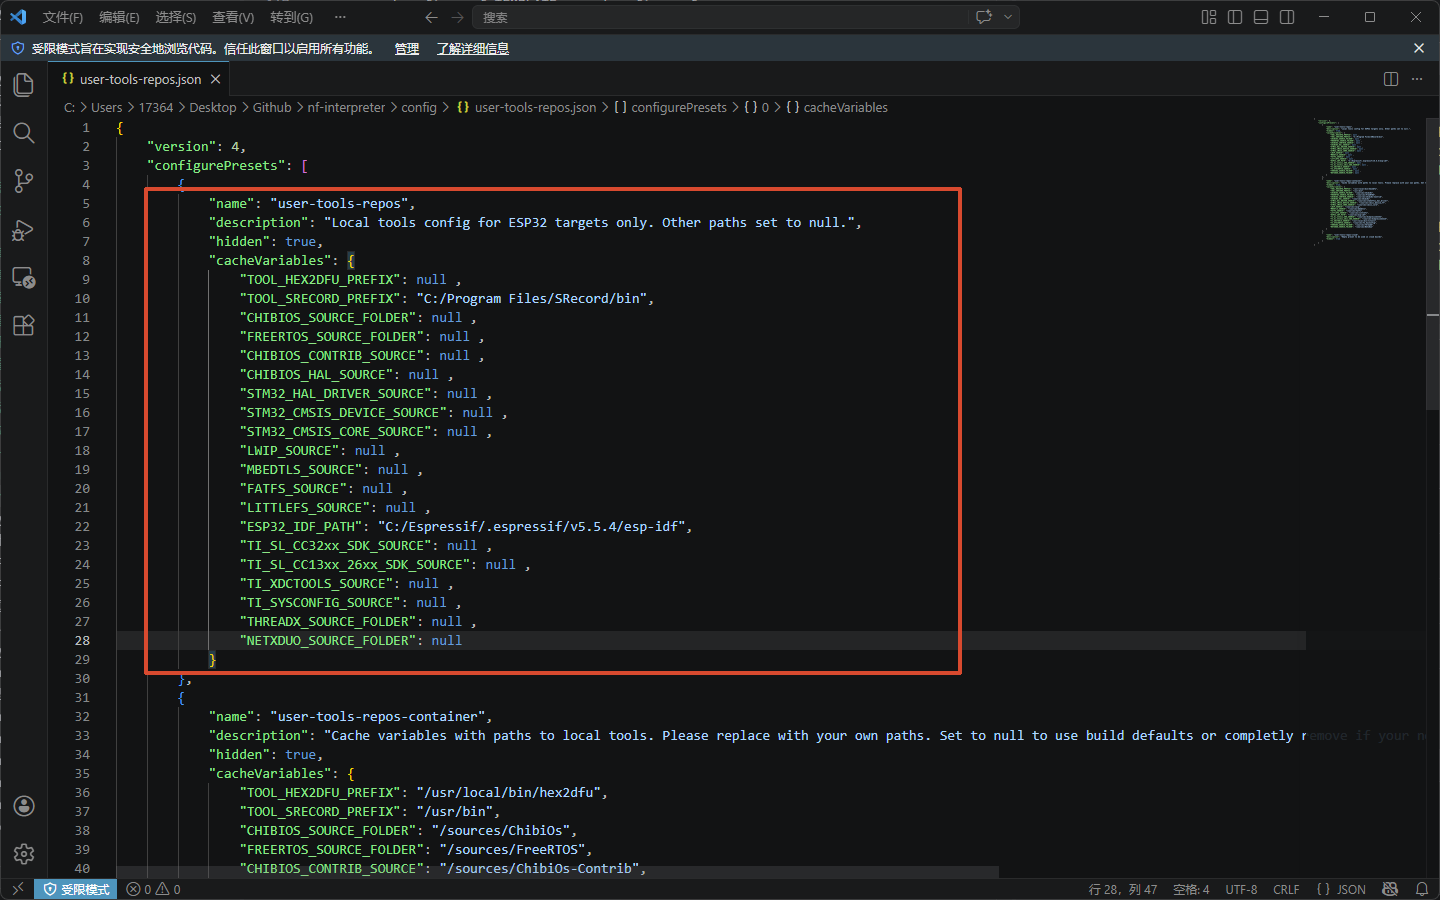Change encoding via UTF-8 status entry
This screenshot has width=1440, height=900.
[x=1241, y=889]
